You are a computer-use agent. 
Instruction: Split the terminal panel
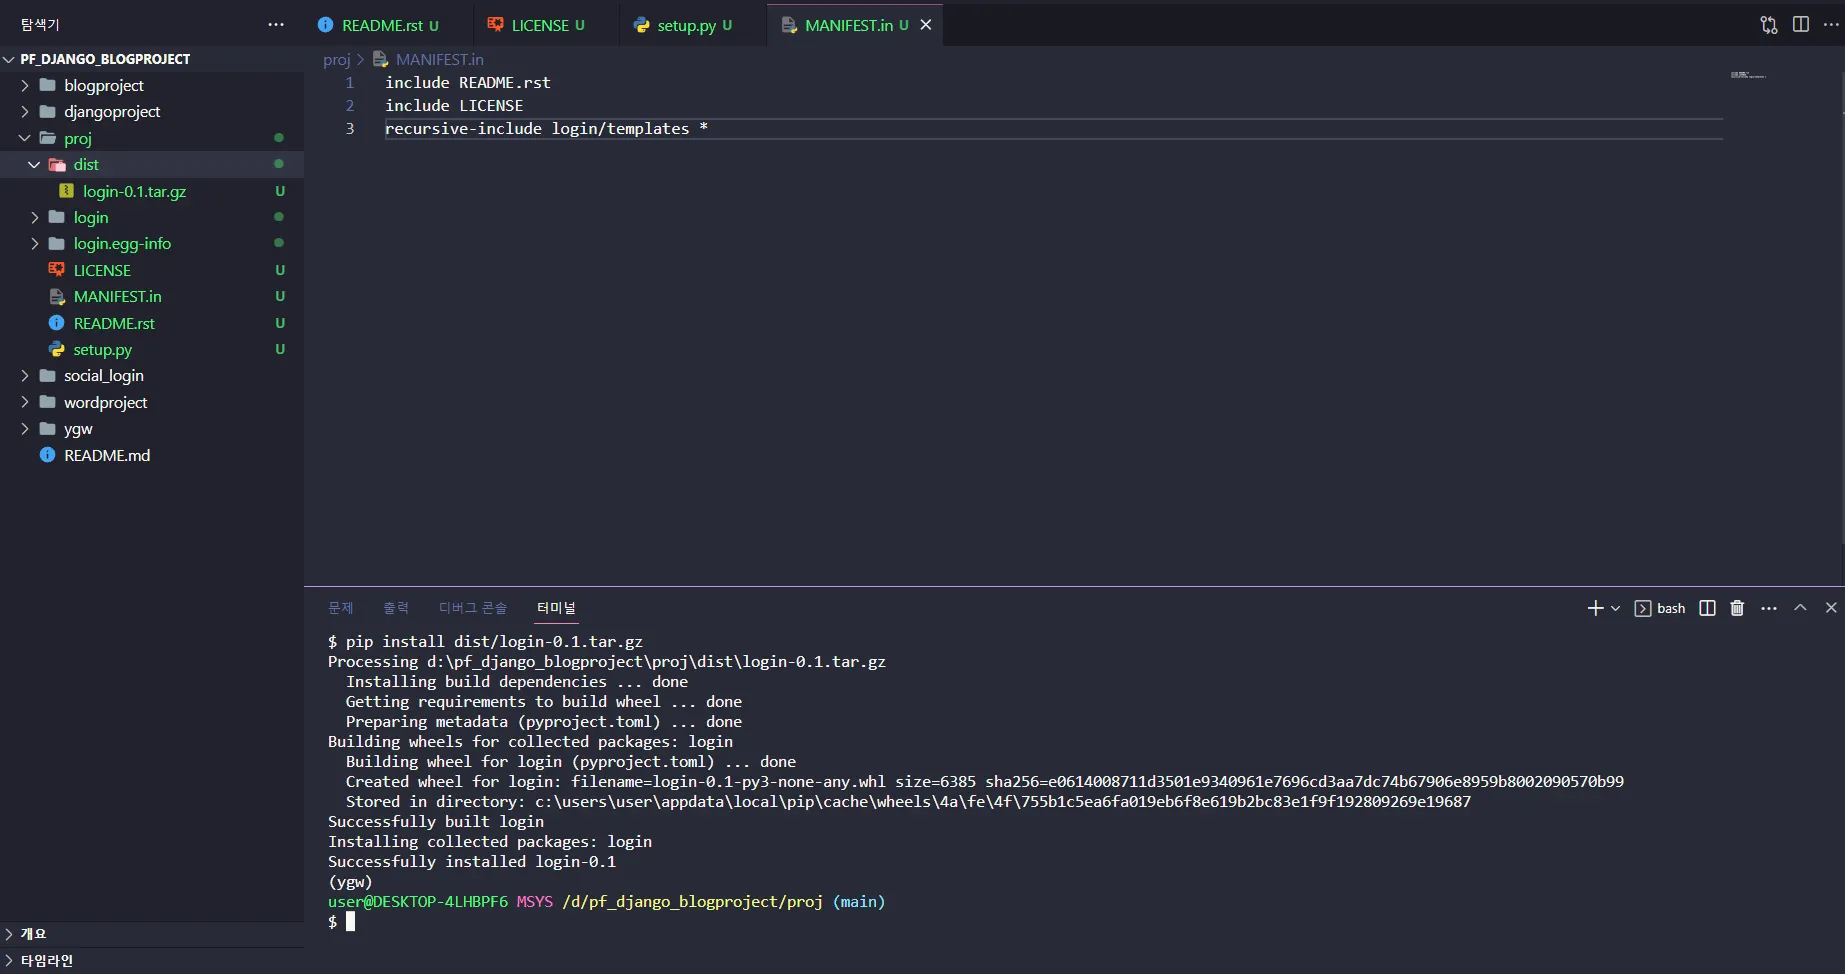pos(1707,608)
